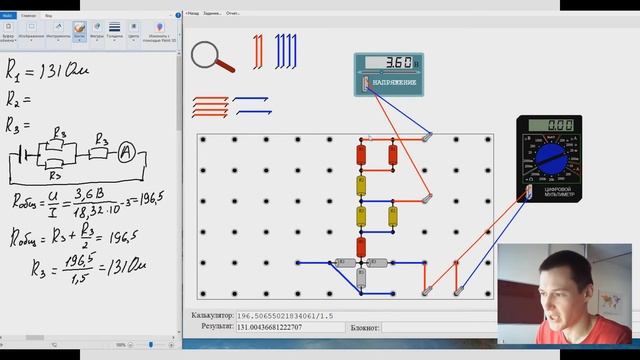Click the Результат output field
The width and height of the screenshot is (640, 360).
[x=291, y=327]
